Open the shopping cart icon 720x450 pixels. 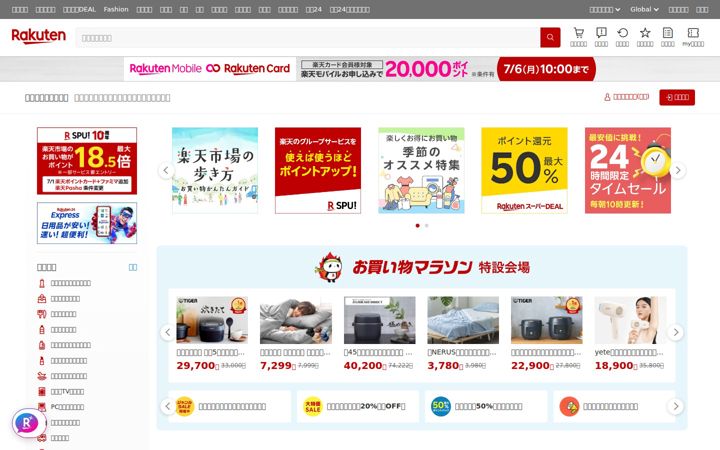click(x=579, y=33)
